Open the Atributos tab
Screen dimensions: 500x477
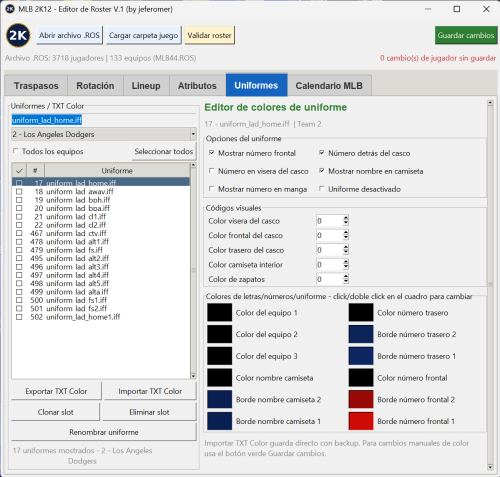coord(197,86)
